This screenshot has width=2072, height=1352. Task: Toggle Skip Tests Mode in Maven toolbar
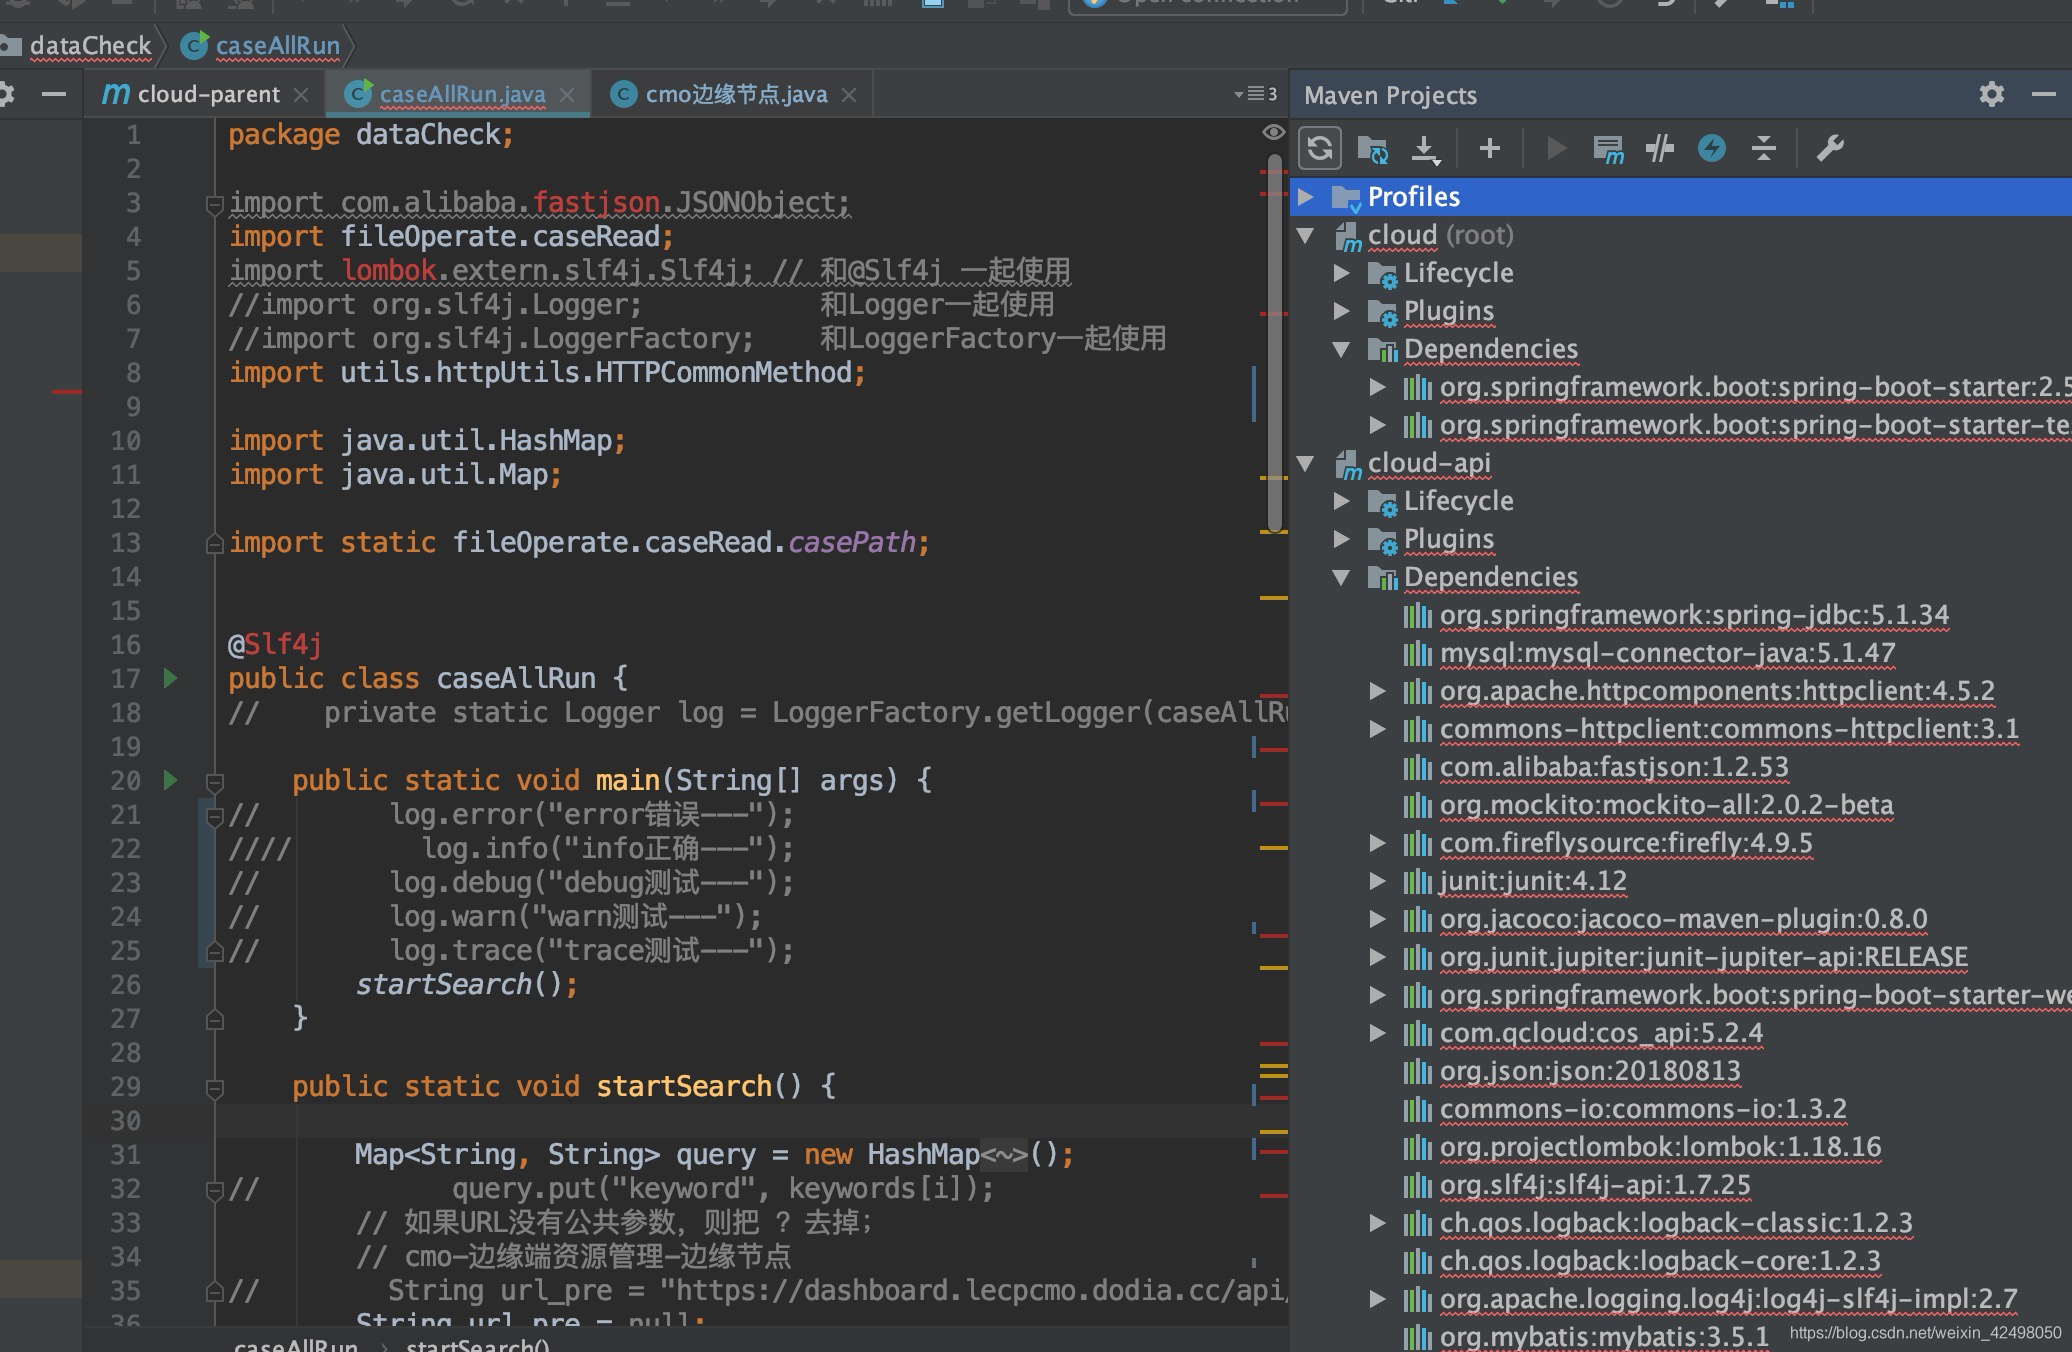click(1711, 149)
